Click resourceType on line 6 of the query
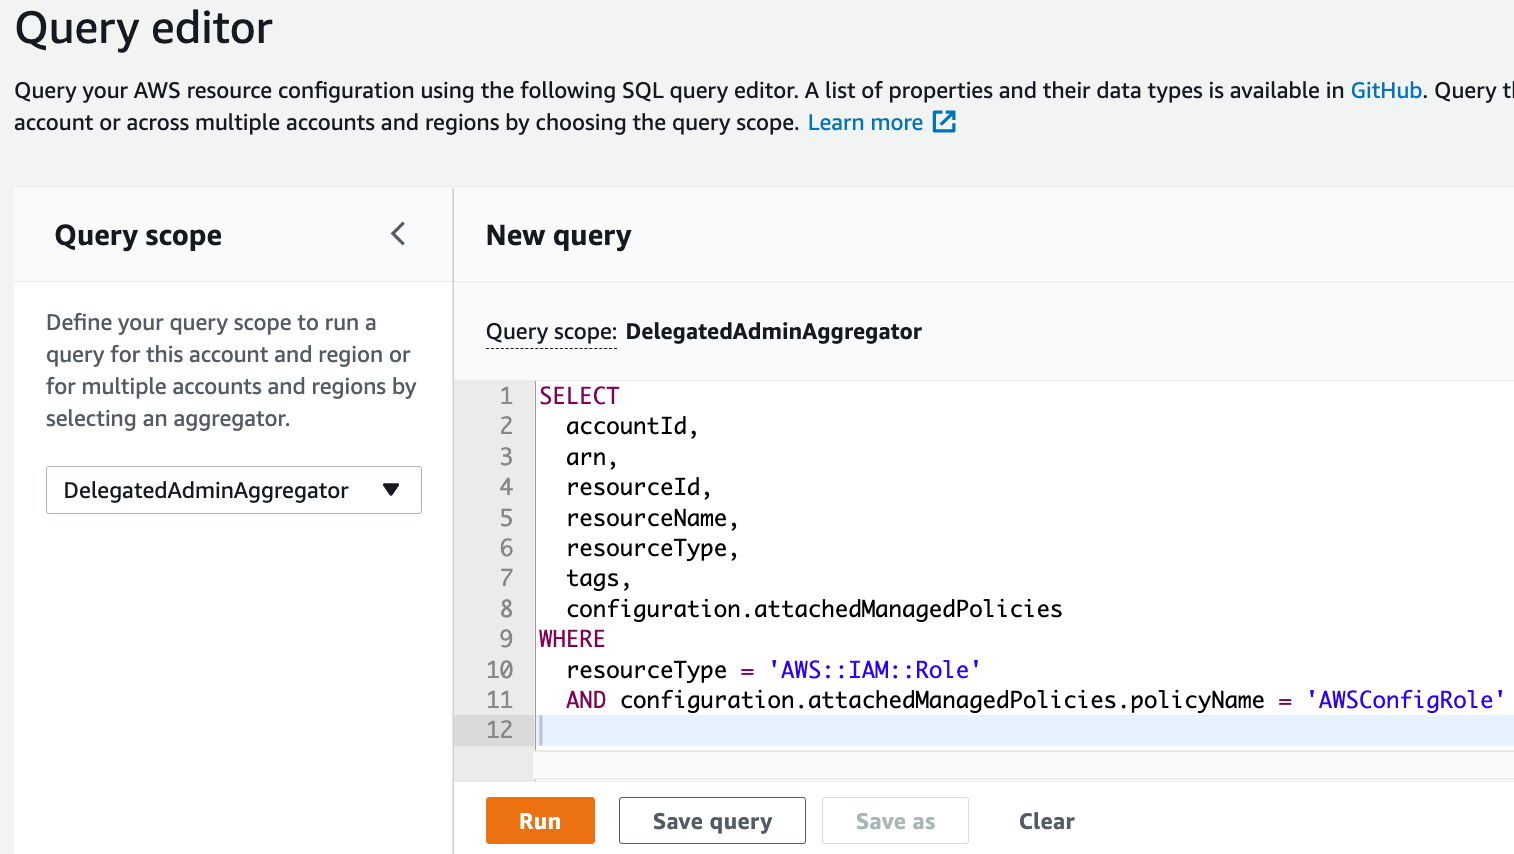The height and width of the screenshot is (854, 1514). pos(650,547)
